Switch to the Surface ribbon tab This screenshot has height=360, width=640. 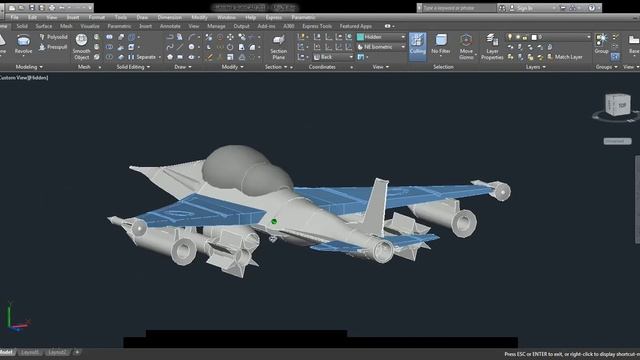[x=44, y=26]
